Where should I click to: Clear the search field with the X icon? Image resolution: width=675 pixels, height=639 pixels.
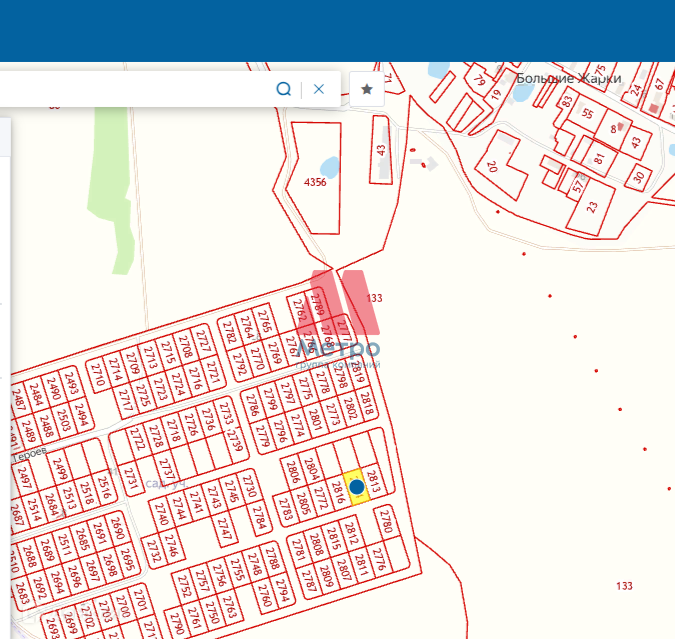pos(319,89)
